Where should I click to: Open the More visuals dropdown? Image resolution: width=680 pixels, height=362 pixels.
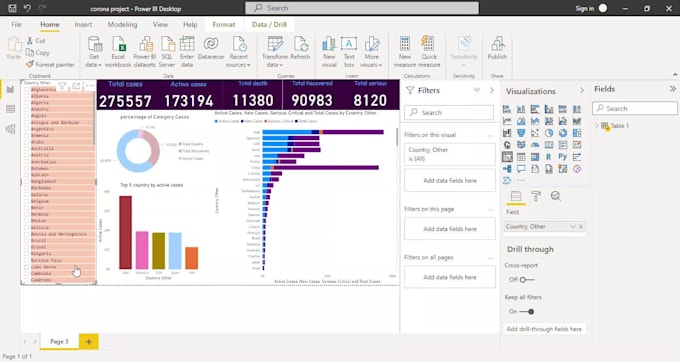point(371,52)
